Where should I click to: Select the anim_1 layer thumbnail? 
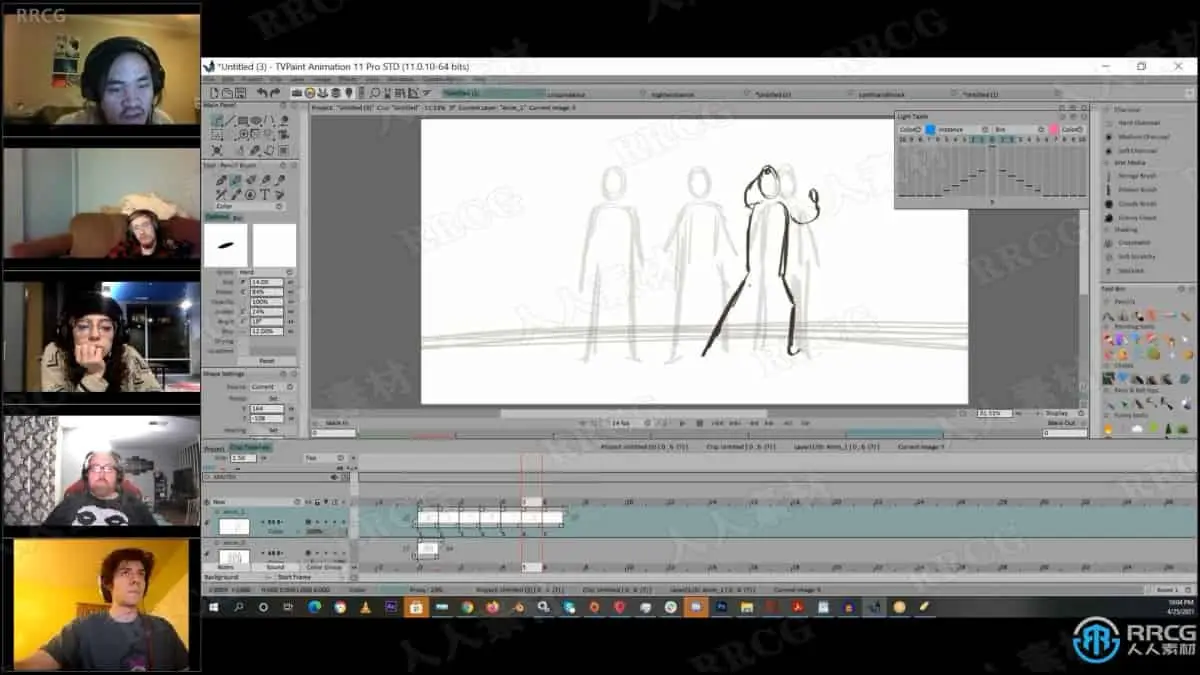click(234, 526)
